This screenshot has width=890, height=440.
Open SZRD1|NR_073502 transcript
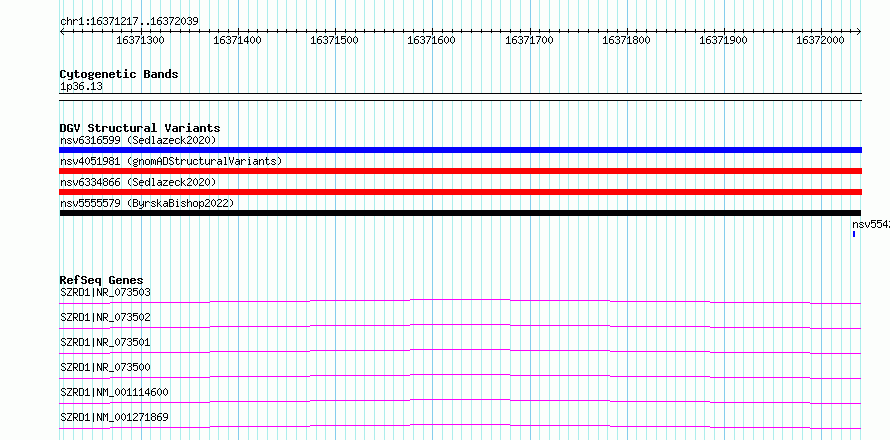click(105, 317)
